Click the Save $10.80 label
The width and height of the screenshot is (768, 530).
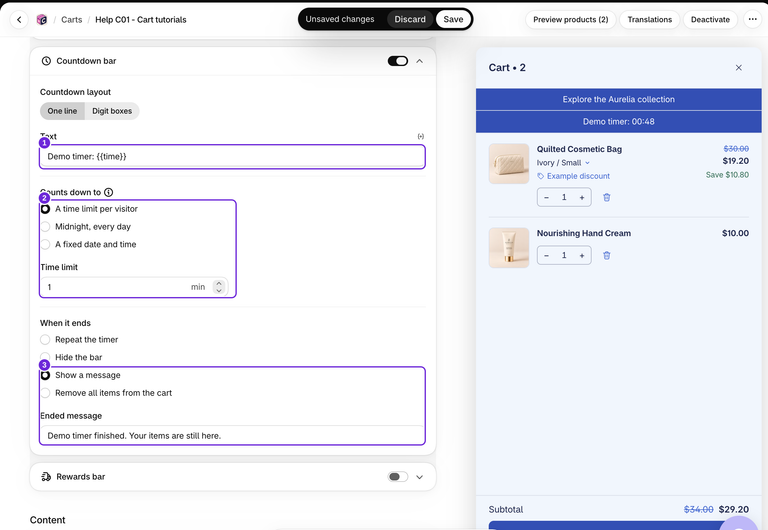pyautogui.click(x=727, y=175)
